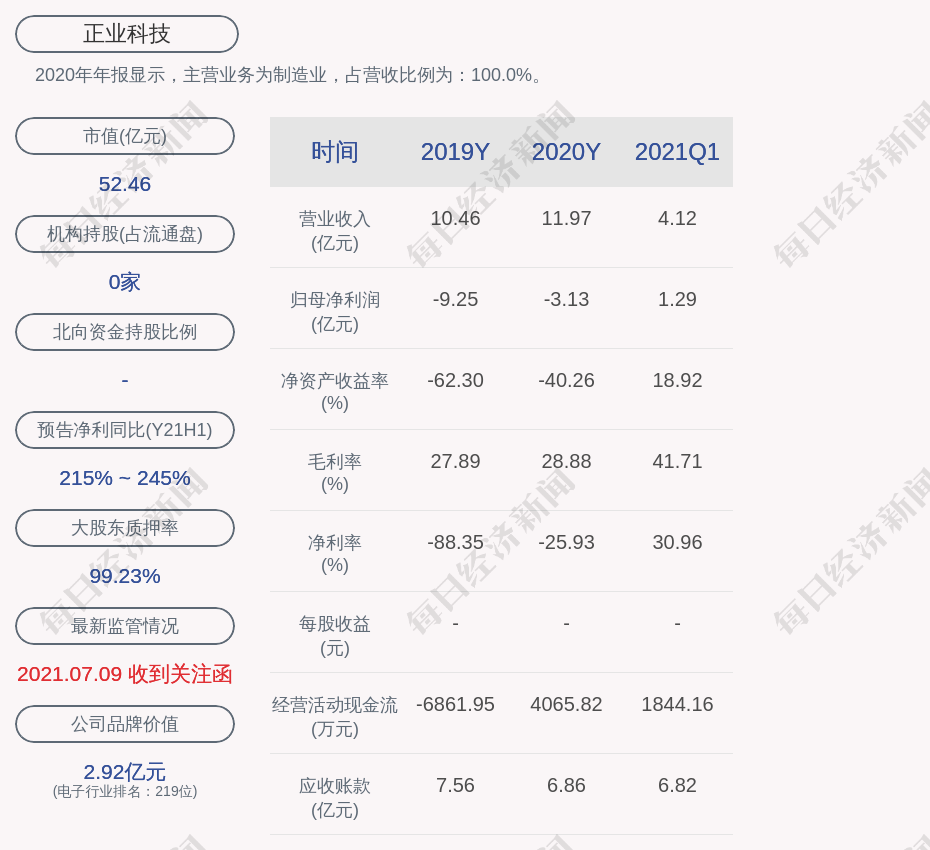Click the 正业科技 company name pill
The height and width of the screenshot is (850, 930).
(x=127, y=34)
